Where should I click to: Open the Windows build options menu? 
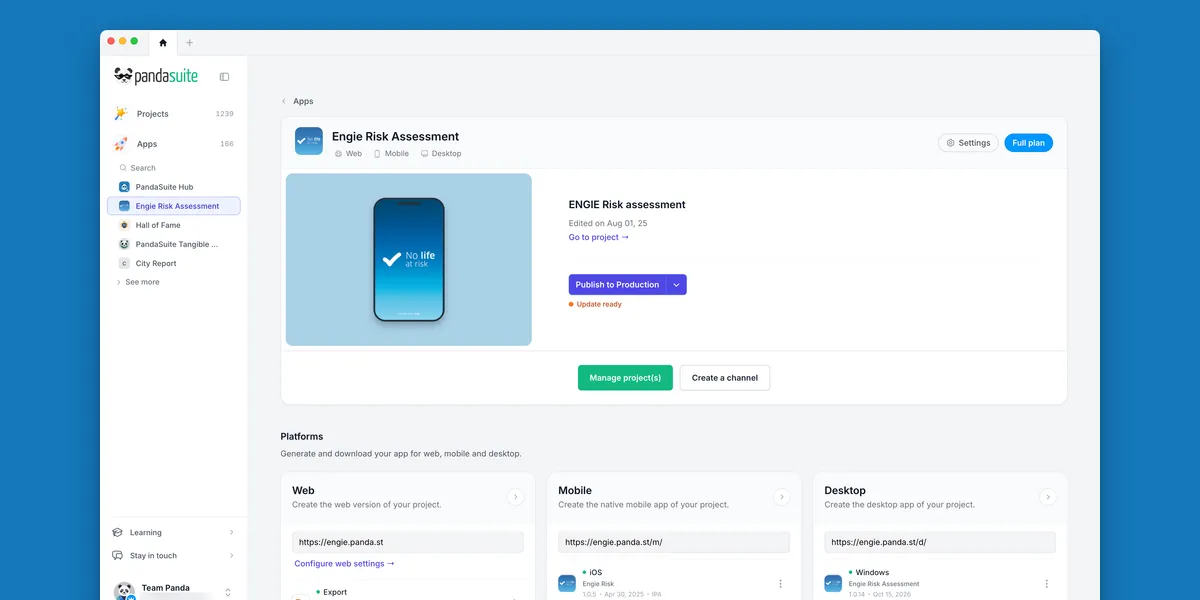click(1046, 583)
